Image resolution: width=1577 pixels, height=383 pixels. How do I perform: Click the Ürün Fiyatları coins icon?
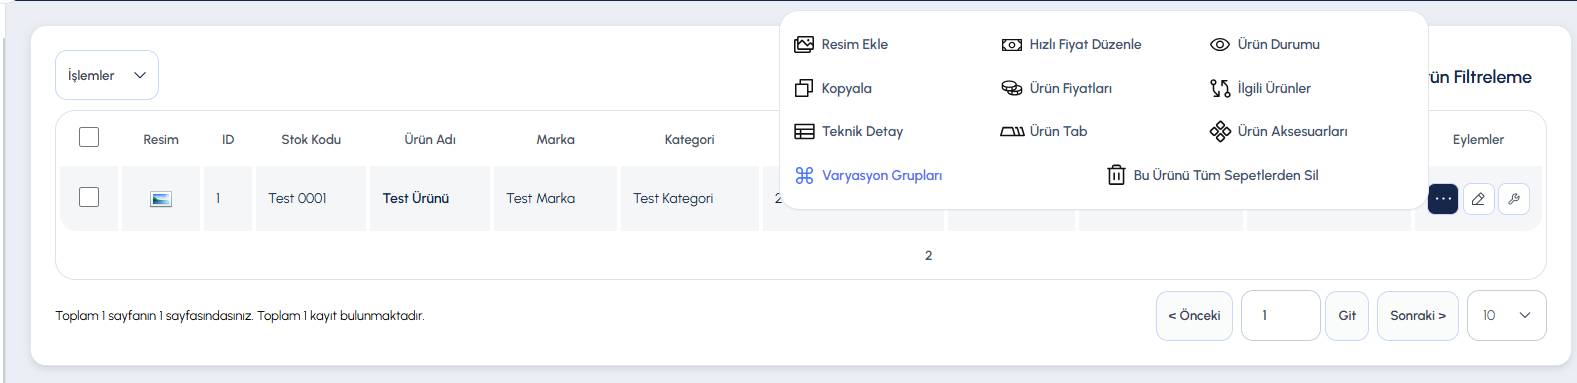1012,88
